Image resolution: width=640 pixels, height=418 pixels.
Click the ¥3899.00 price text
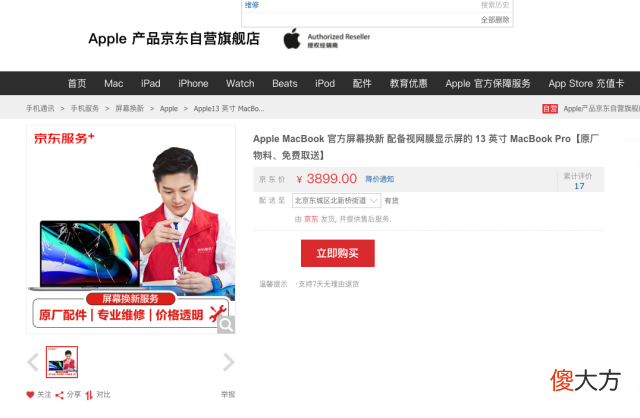[327, 179]
